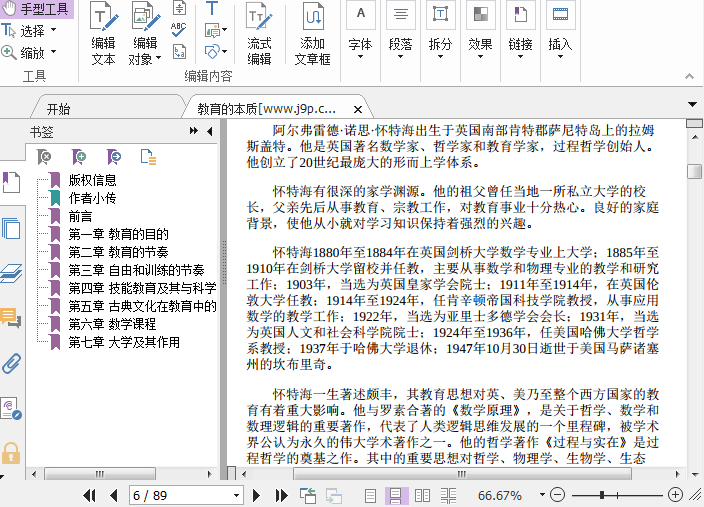Collapse the ribbon with the up chevron
Viewport: 704px width, 507px height.
[x=690, y=76]
